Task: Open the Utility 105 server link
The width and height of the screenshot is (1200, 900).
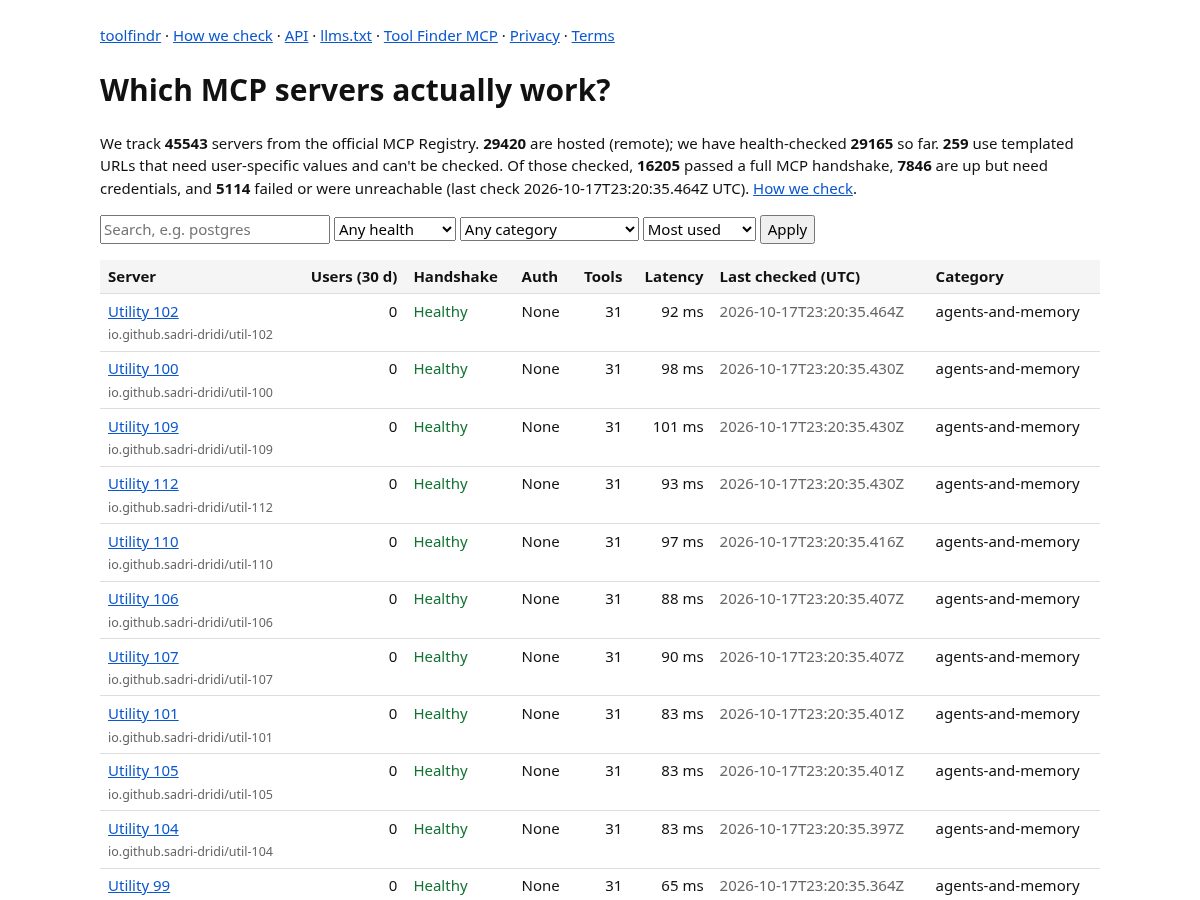Action: pos(143,771)
